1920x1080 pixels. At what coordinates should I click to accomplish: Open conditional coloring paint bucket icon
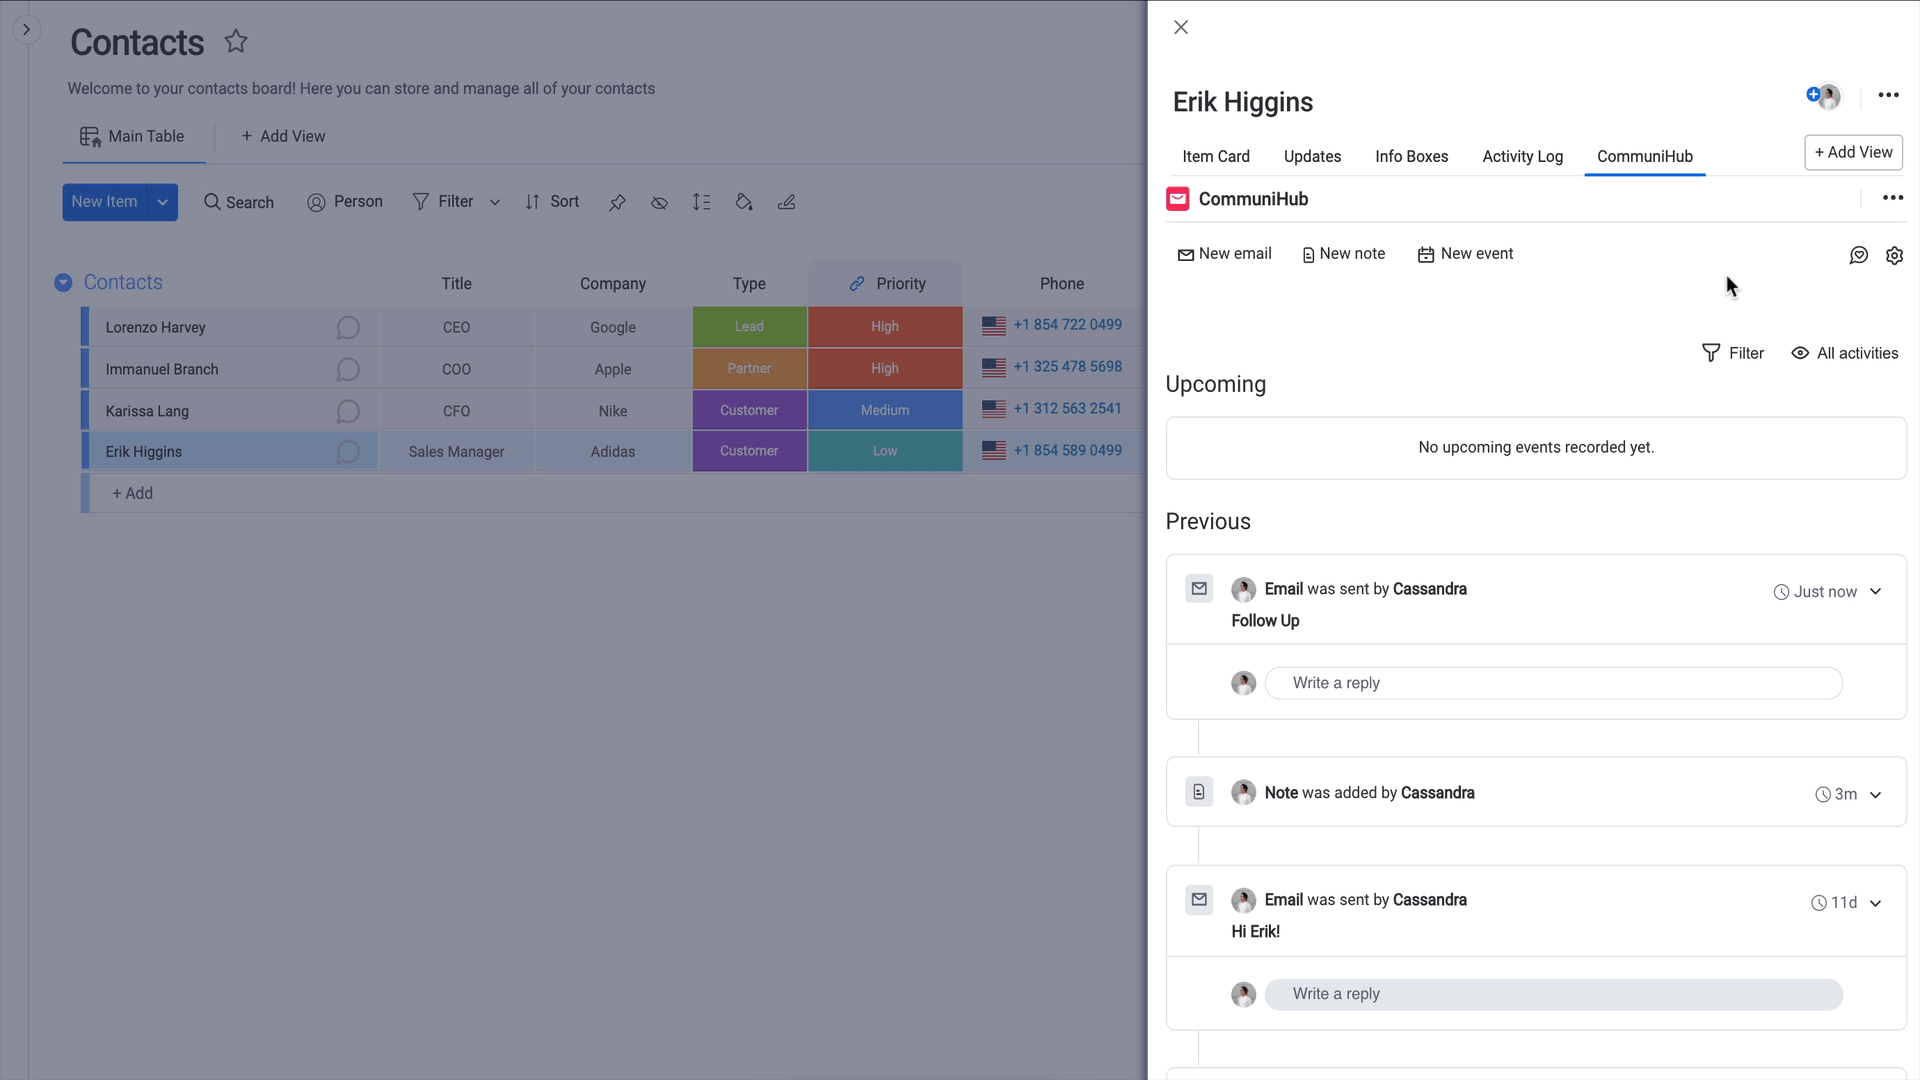pyautogui.click(x=744, y=202)
